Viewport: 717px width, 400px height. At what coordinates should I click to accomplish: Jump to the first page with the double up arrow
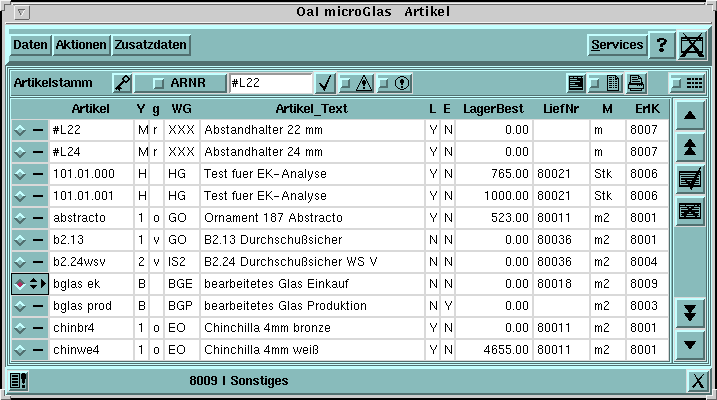tap(689, 147)
